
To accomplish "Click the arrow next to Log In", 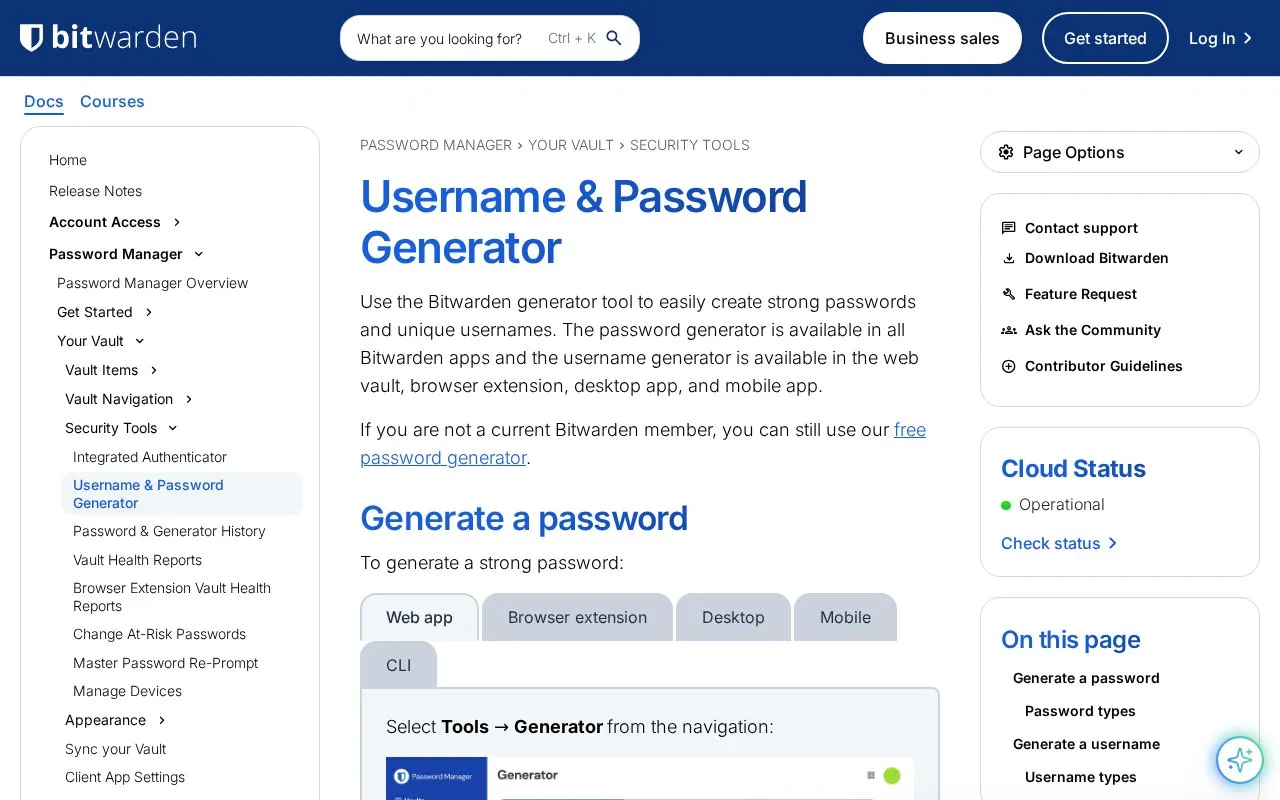I will pos(1247,38).
